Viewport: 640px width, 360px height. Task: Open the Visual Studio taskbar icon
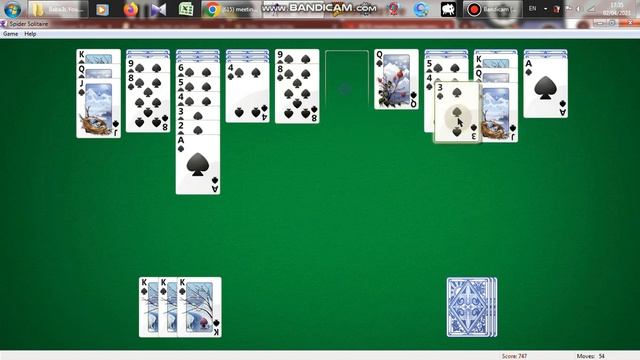click(x=158, y=9)
